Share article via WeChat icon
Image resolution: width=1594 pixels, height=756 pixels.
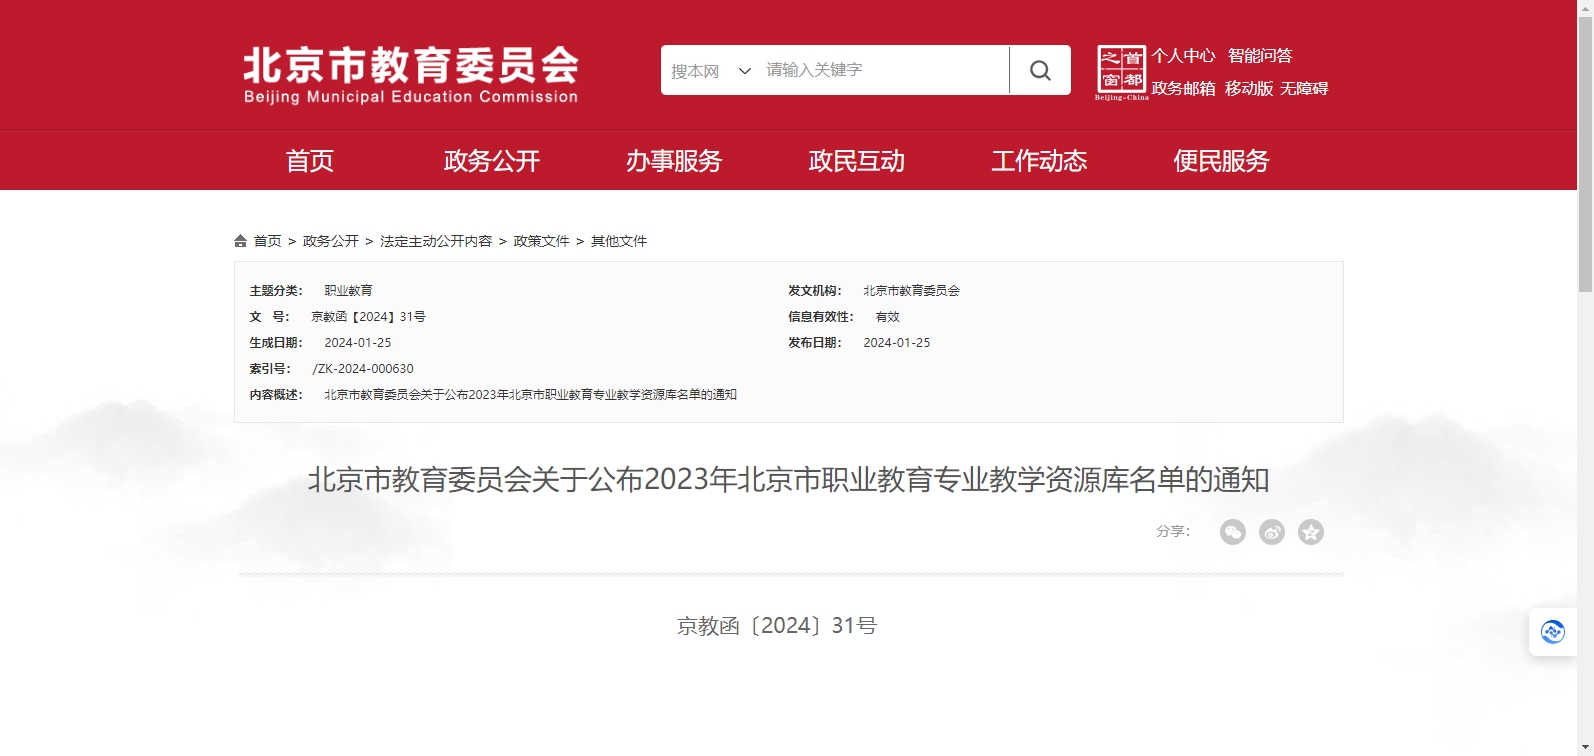[x=1232, y=532]
